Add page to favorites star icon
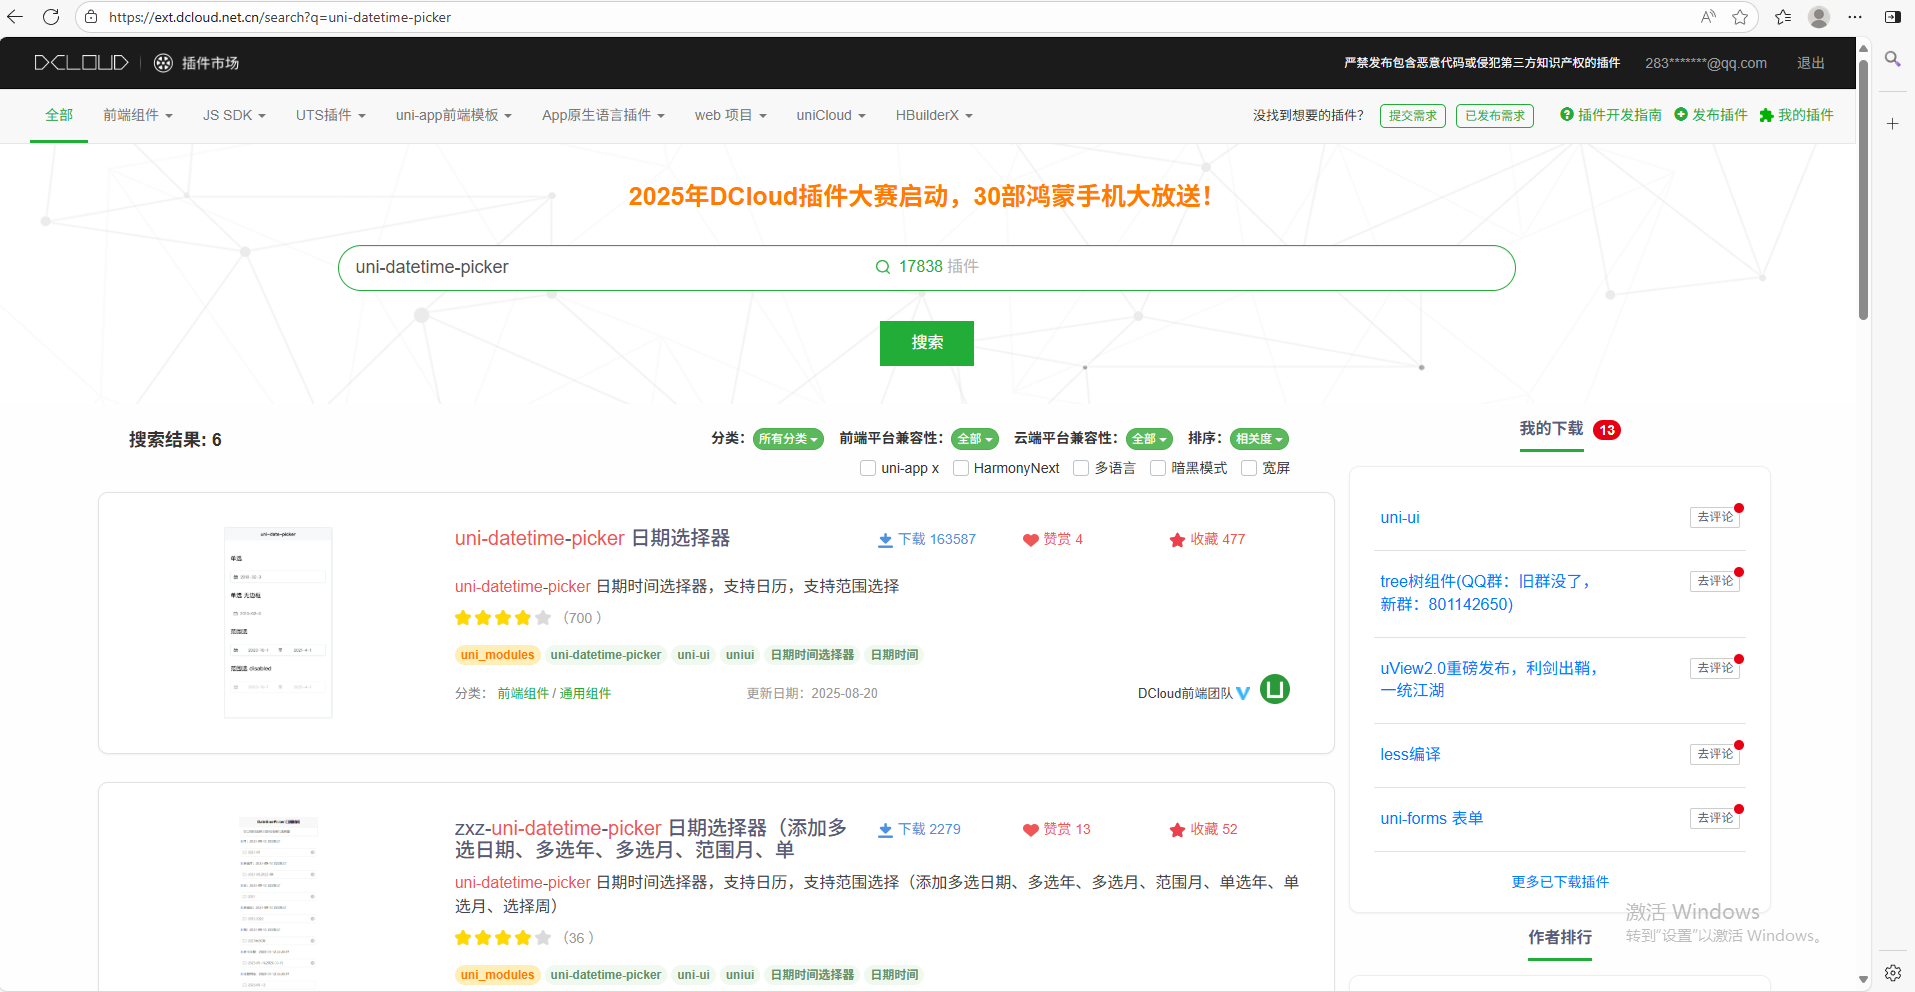The image size is (1915, 992). [1740, 17]
